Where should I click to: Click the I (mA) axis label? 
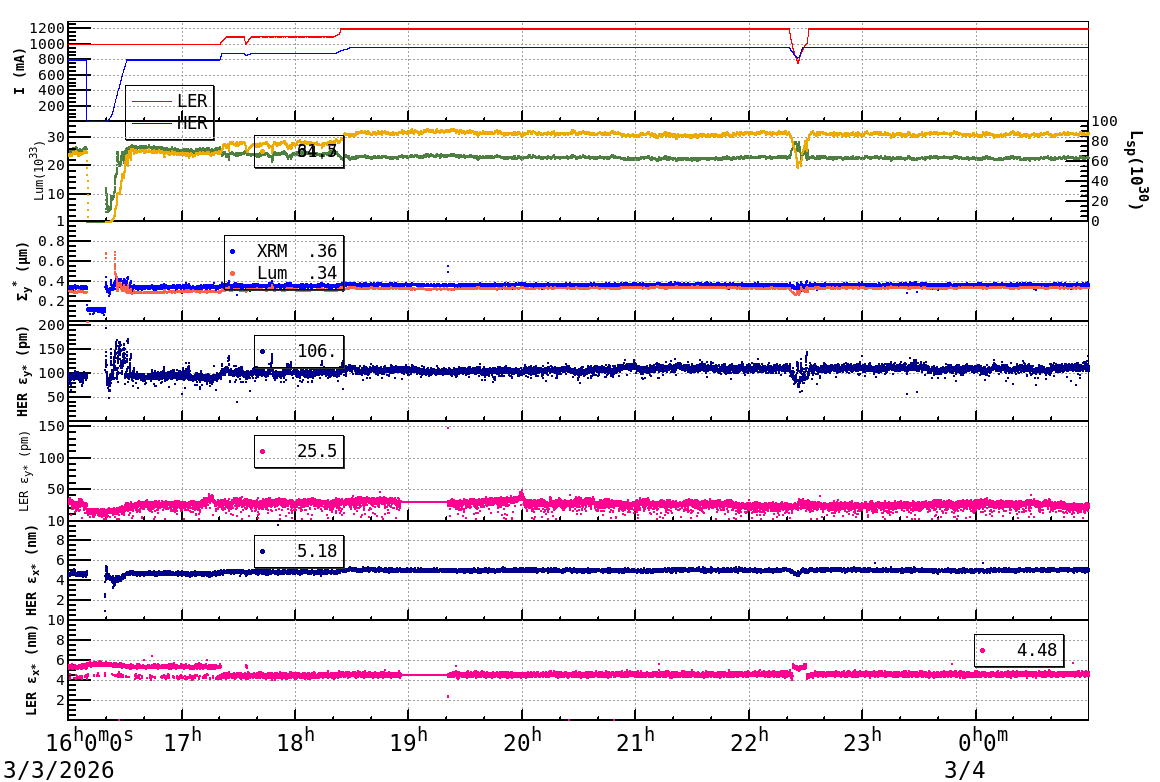(x=19, y=72)
